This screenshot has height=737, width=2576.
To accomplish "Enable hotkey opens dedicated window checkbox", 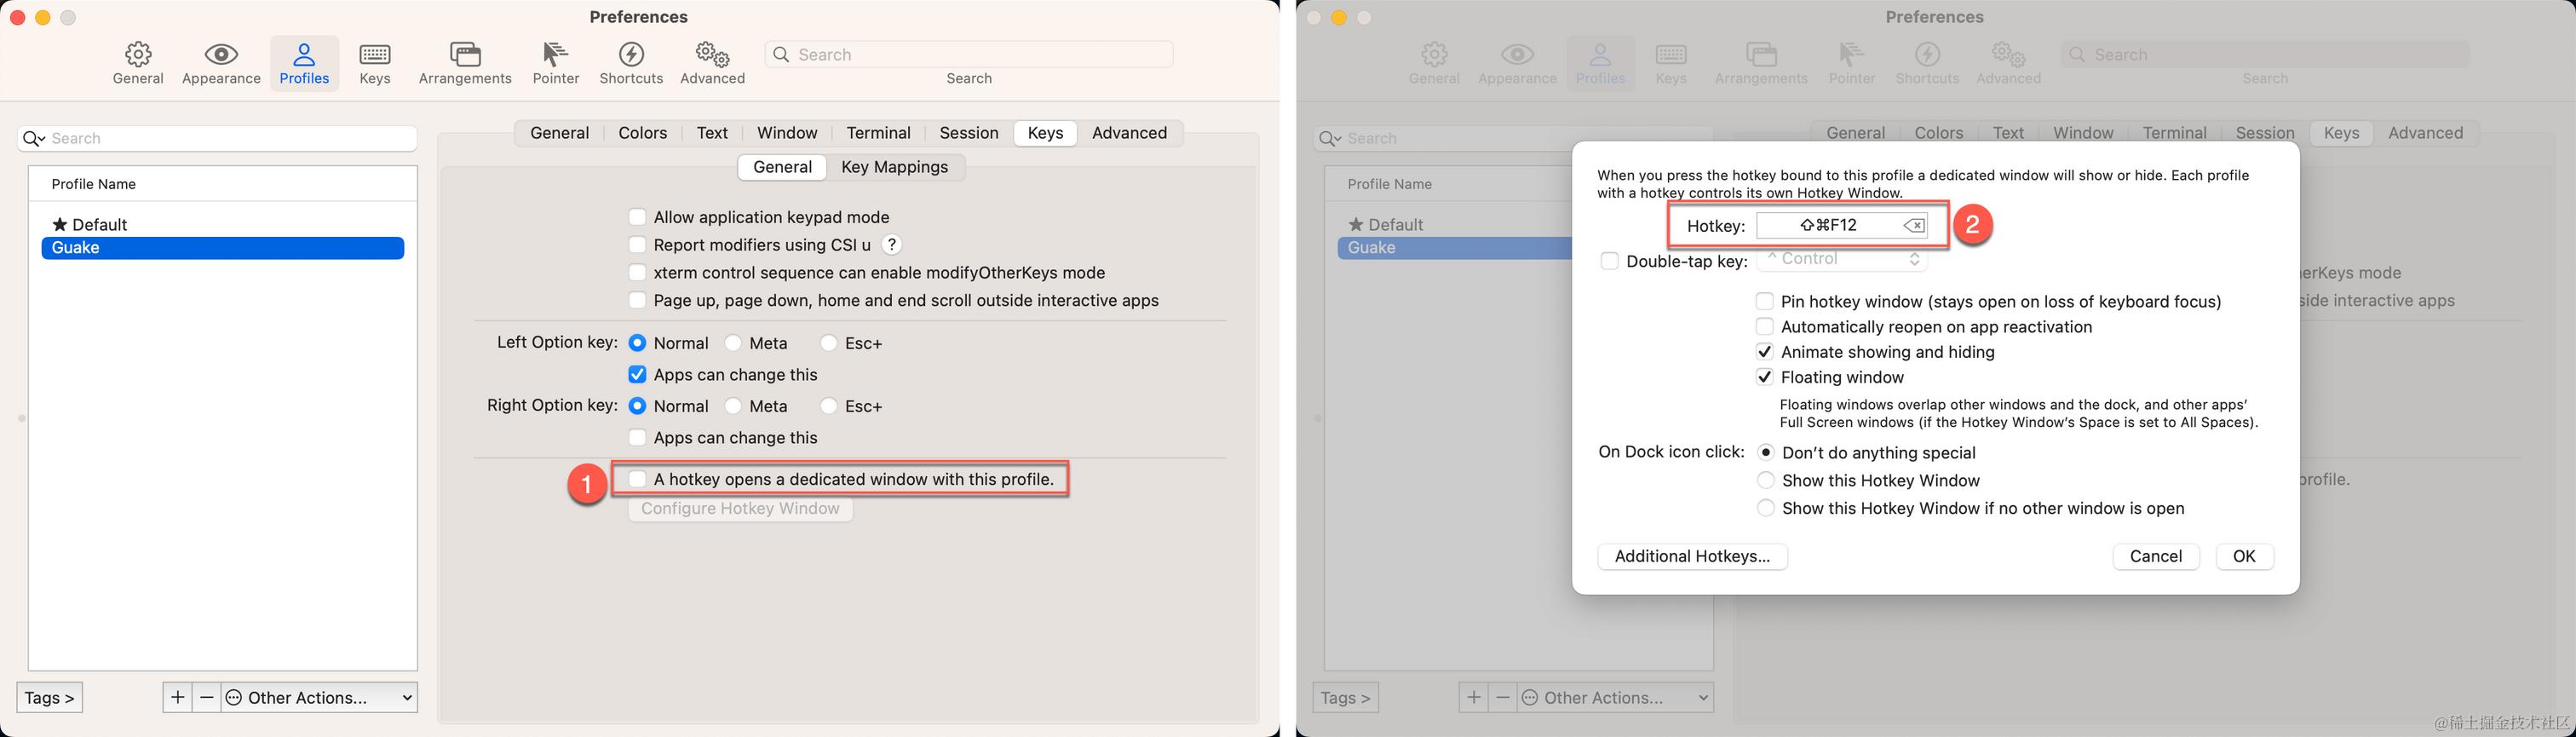I will pyautogui.click(x=637, y=479).
